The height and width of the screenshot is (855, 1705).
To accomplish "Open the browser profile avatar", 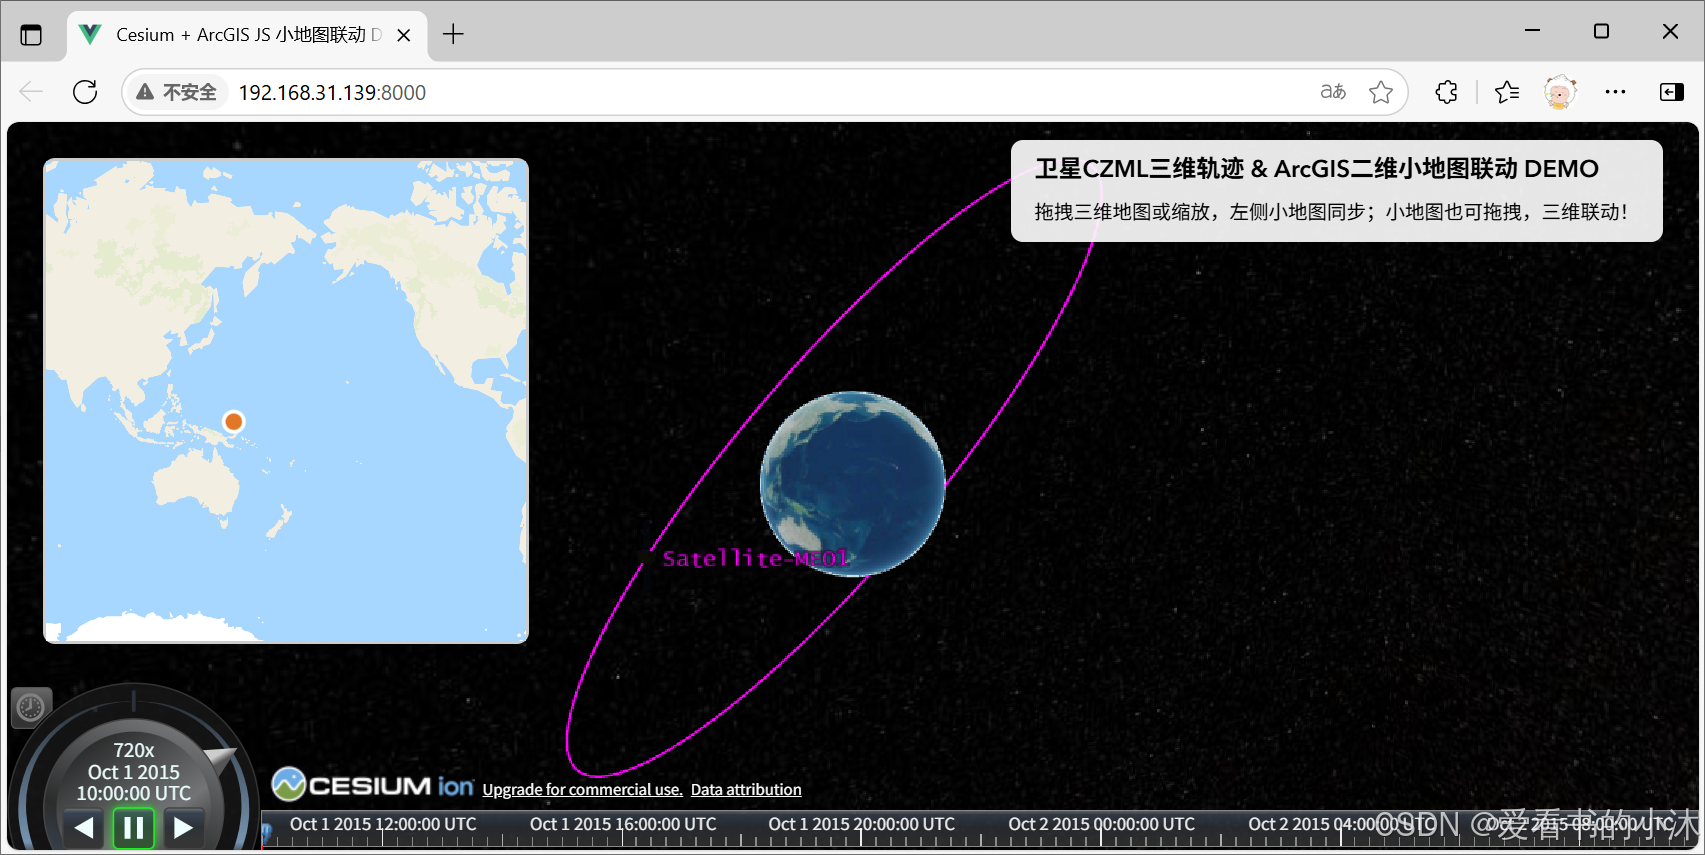I will [x=1560, y=92].
